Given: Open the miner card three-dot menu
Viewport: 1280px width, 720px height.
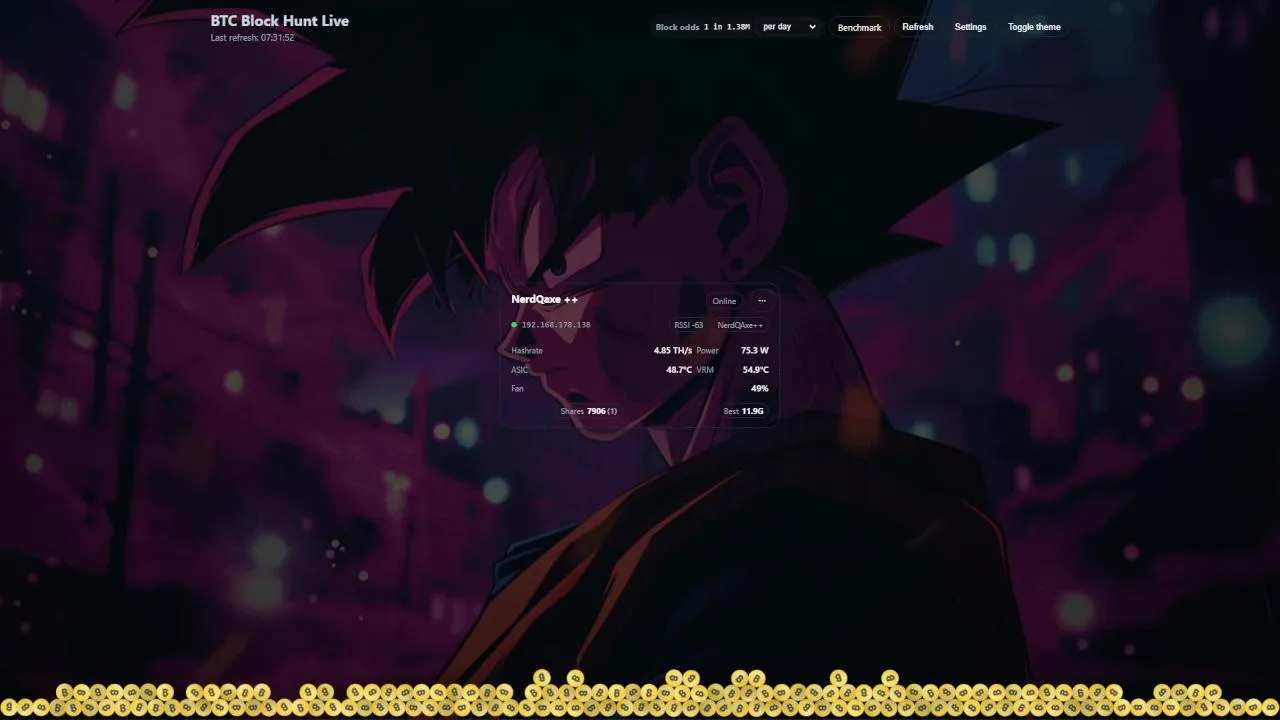Looking at the screenshot, I should point(762,301).
